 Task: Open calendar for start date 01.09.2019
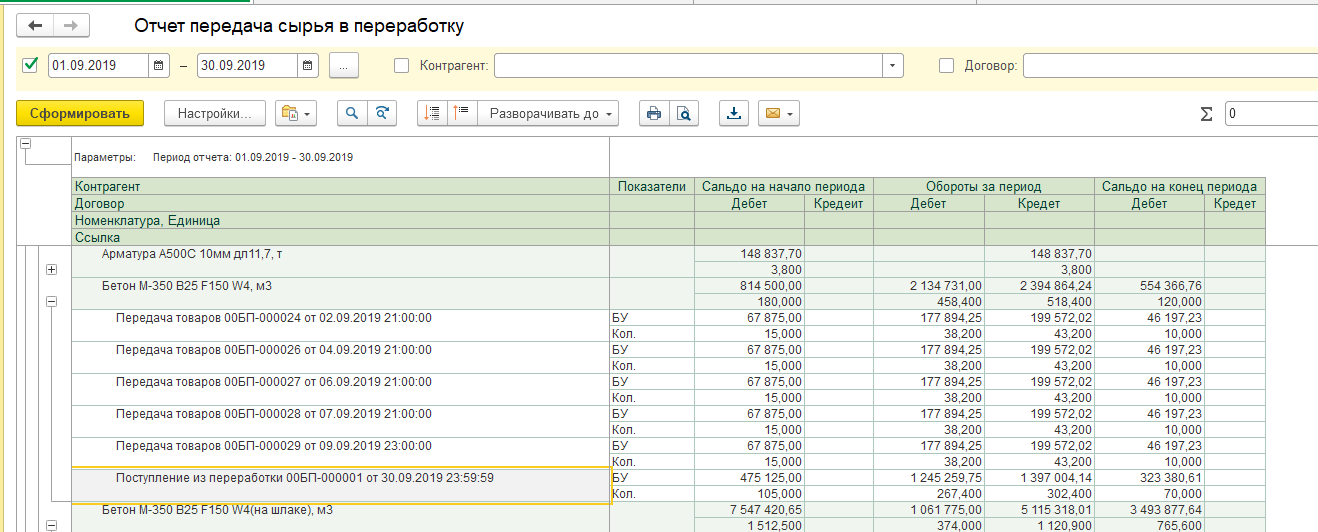[x=159, y=66]
